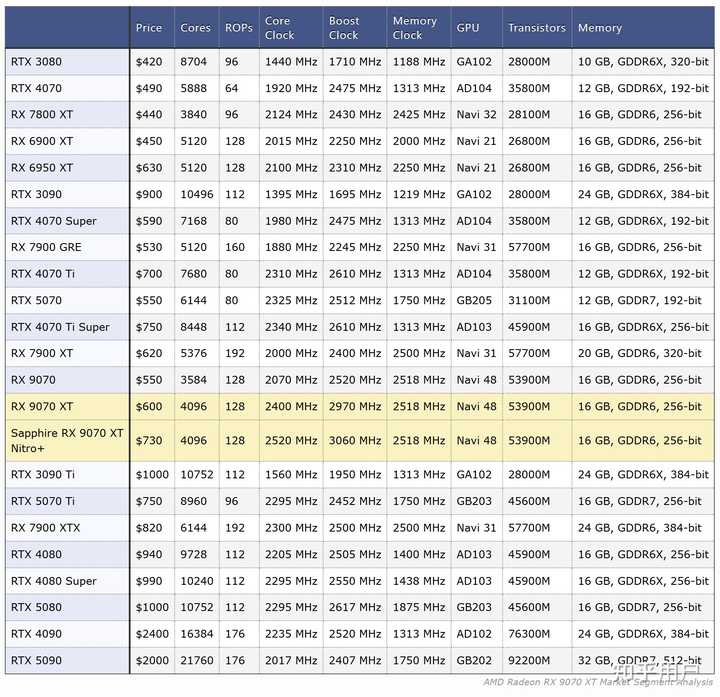Click the GB202 GPU cell
Screen dimensions: 720x697
coord(474,660)
